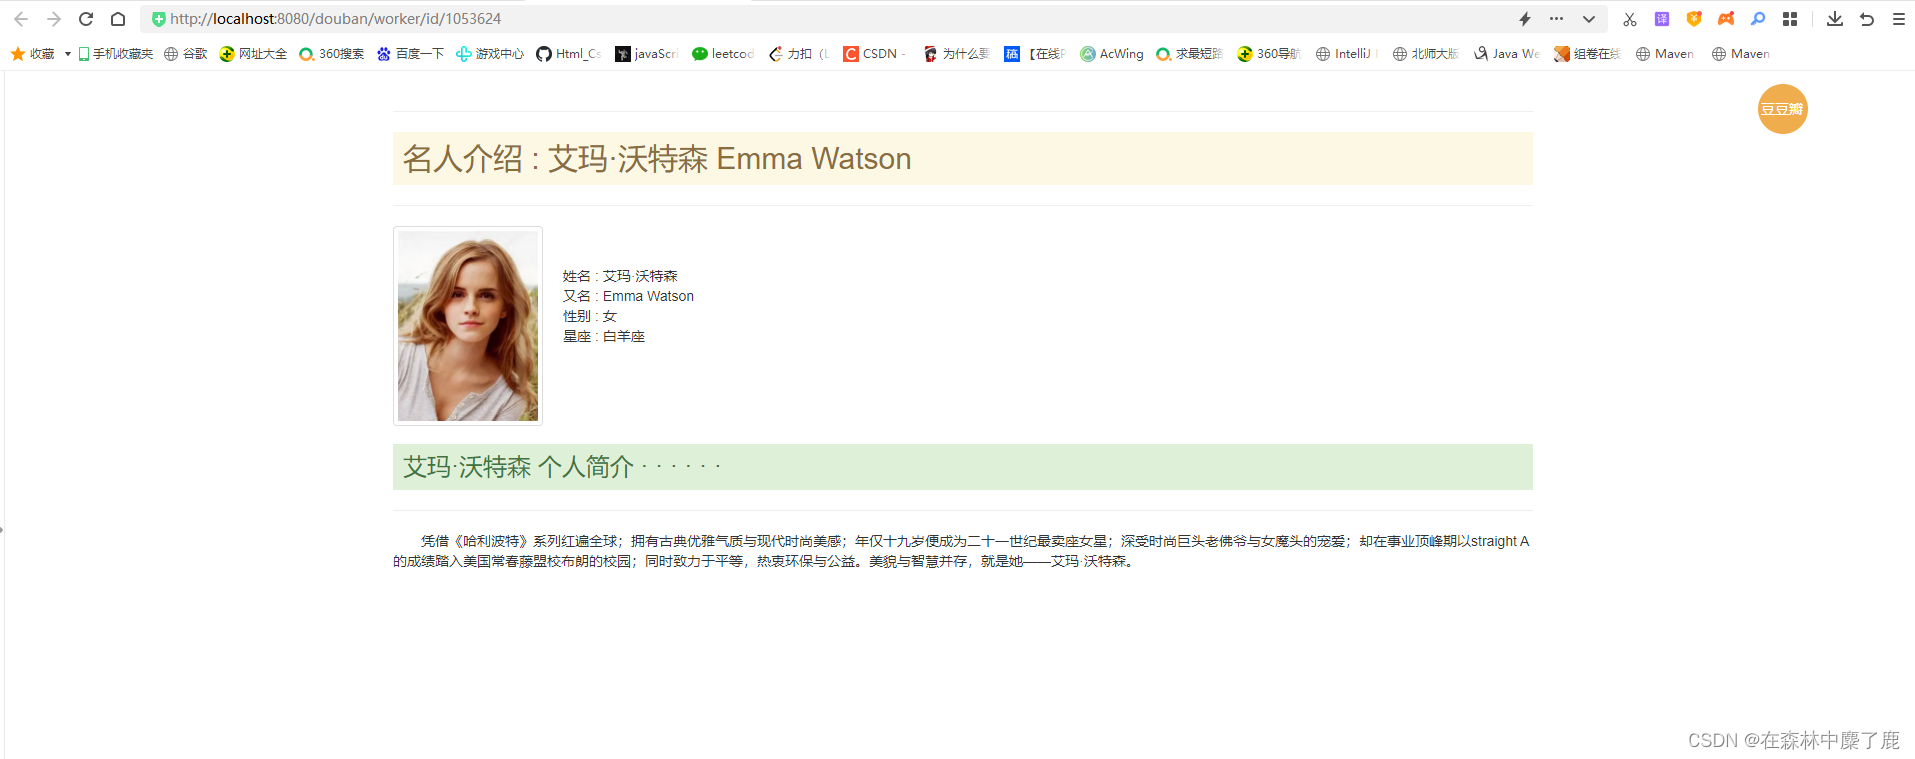This screenshot has width=1915, height=759.
Task: Click Emma Watson's portrait photo
Action: pos(468,326)
